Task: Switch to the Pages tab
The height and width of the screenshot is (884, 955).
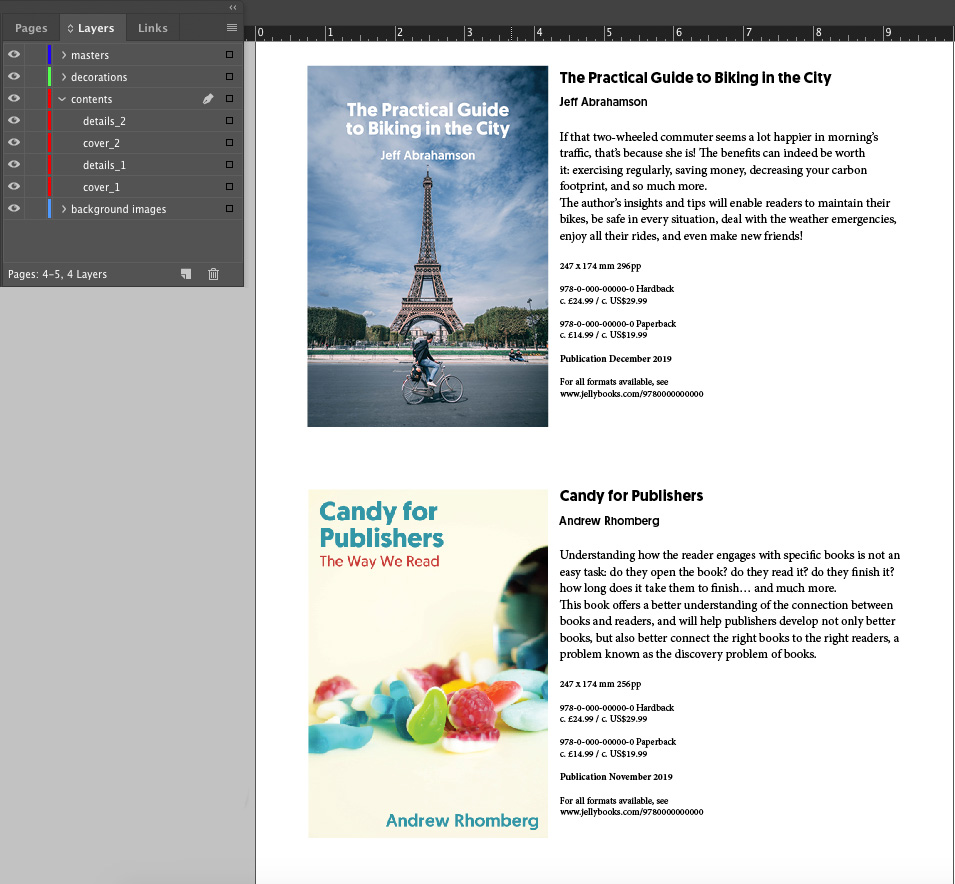Action: [31, 28]
